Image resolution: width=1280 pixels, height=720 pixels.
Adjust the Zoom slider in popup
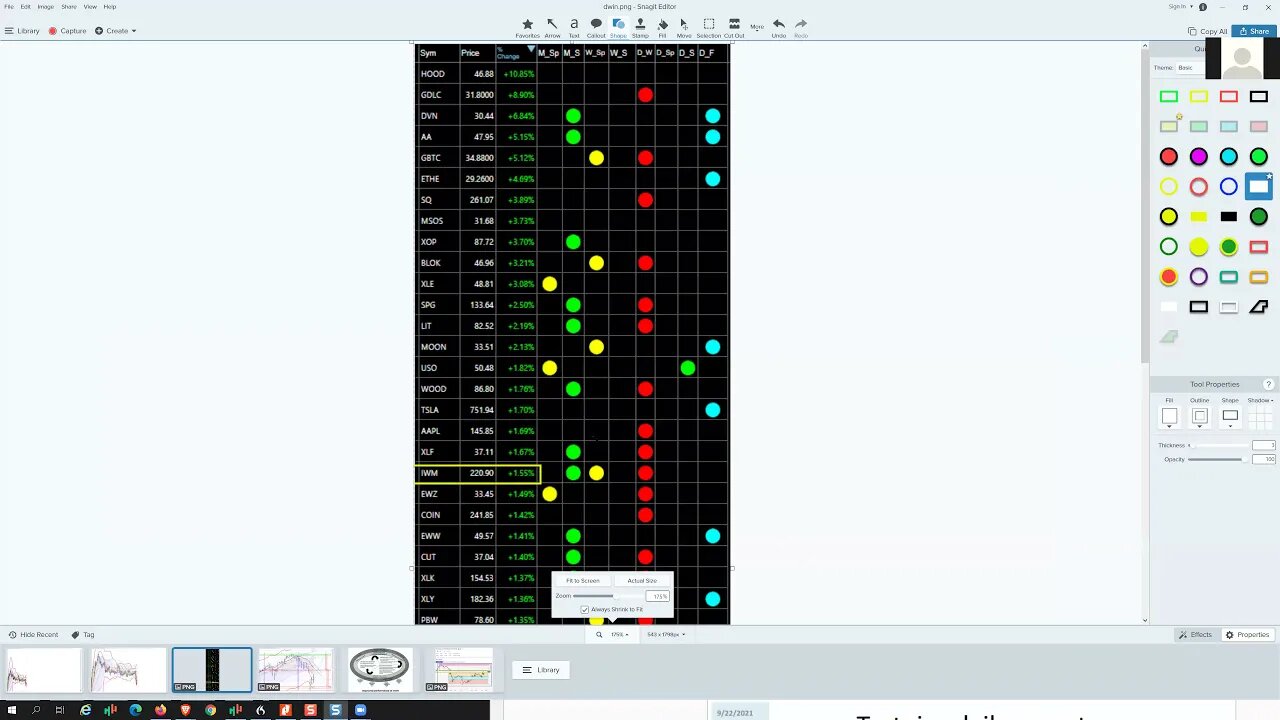pos(608,596)
